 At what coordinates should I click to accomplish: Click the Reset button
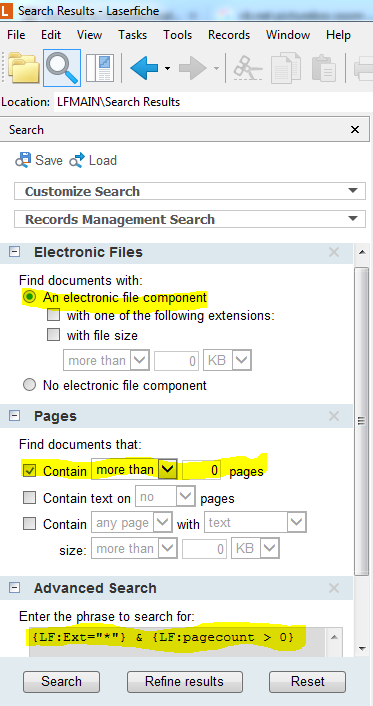[x=308, y=681]
